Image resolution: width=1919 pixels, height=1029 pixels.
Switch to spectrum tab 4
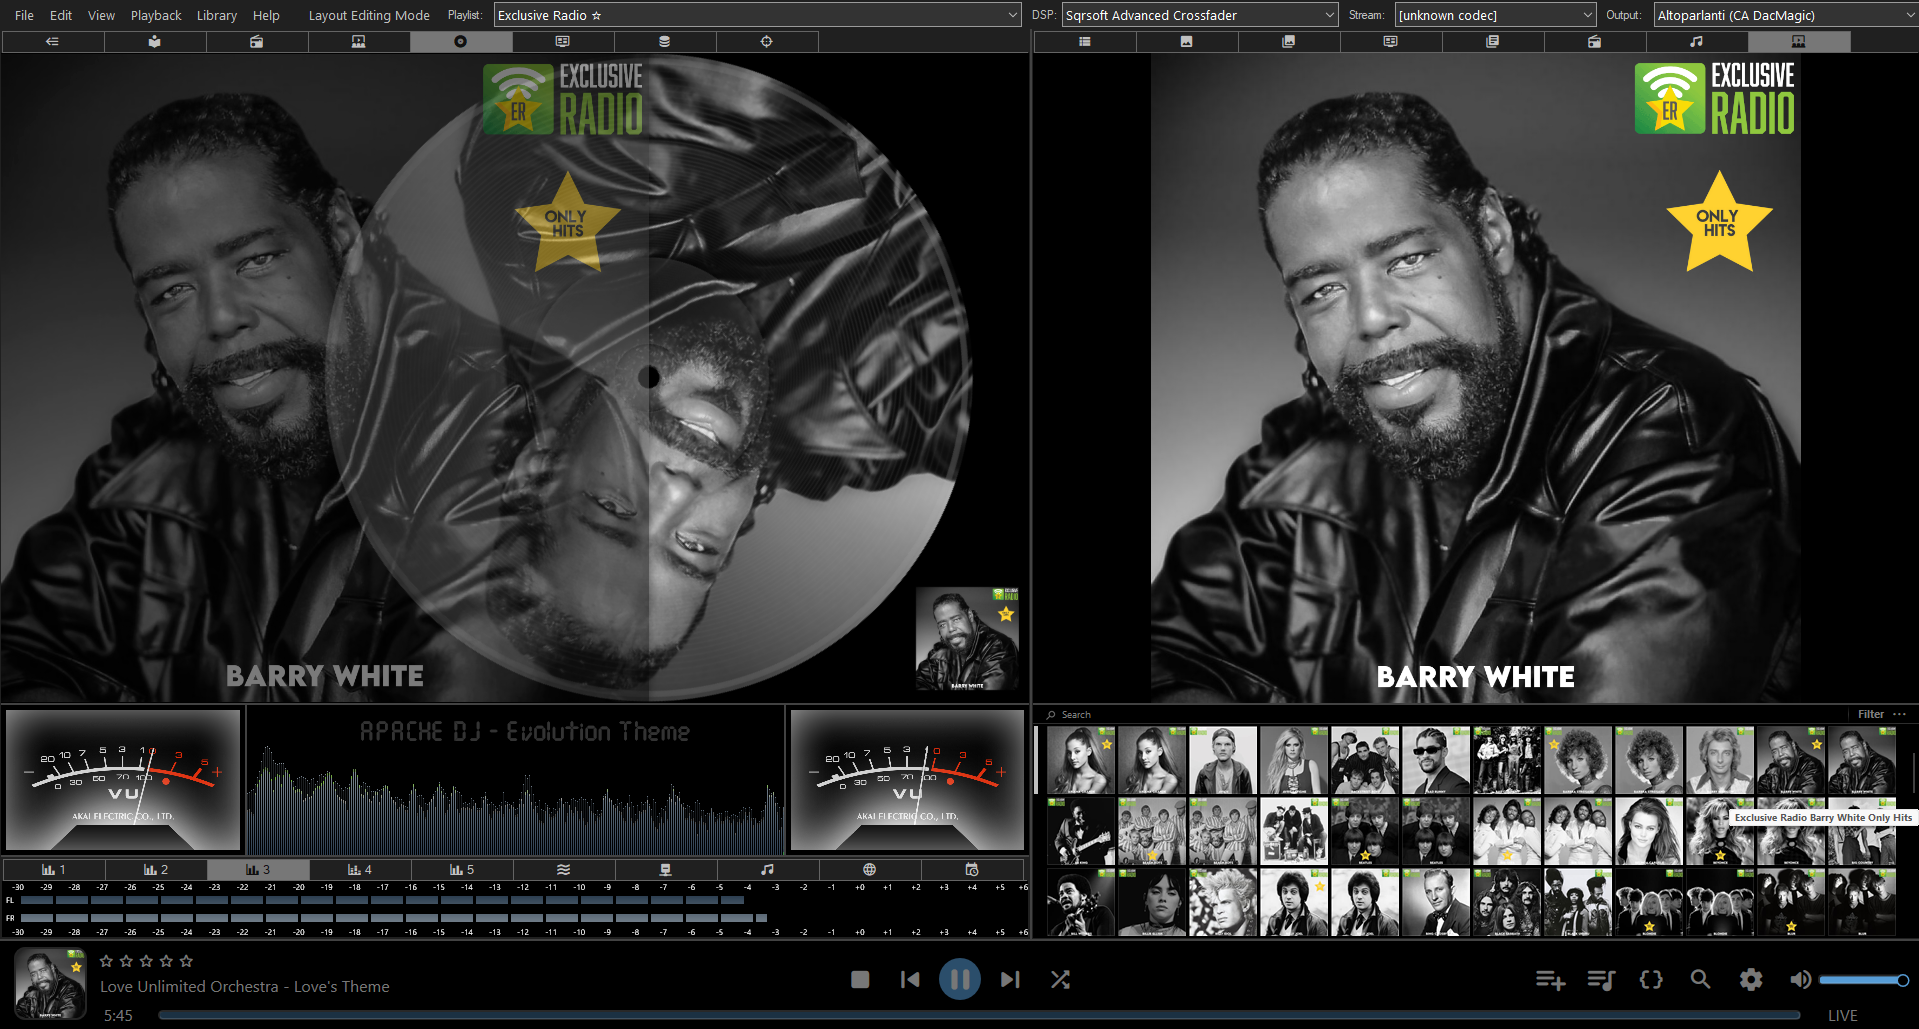[360, 870]
